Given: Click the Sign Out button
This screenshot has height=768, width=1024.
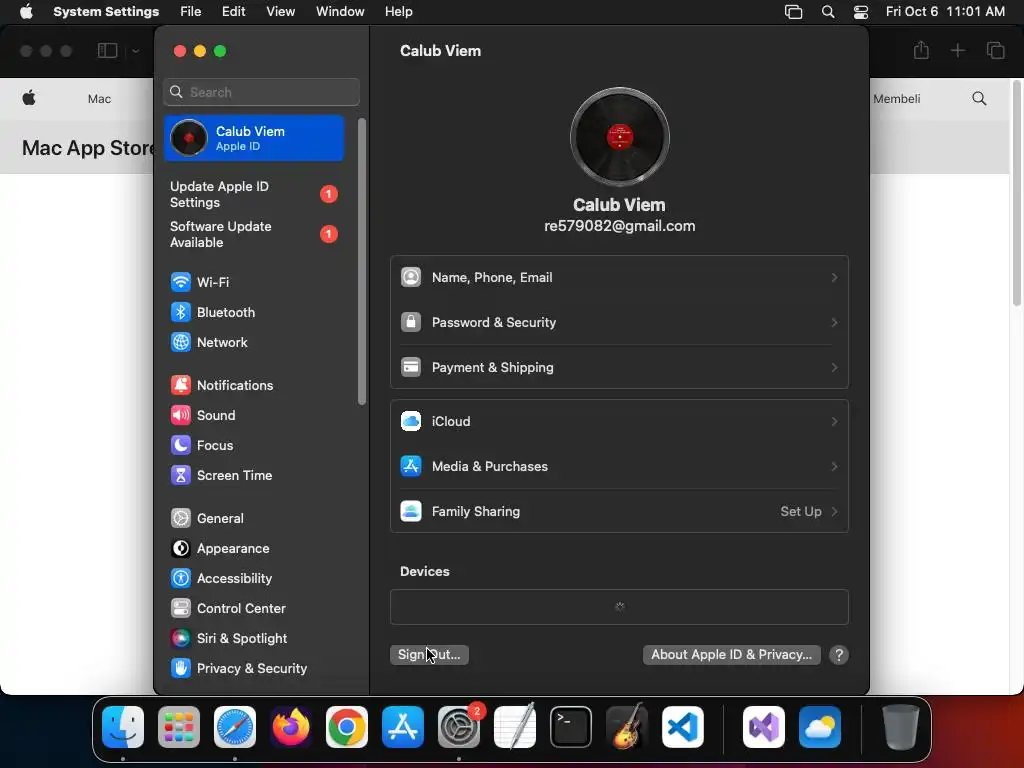Looking at the screenshot, I should (429, 654).
